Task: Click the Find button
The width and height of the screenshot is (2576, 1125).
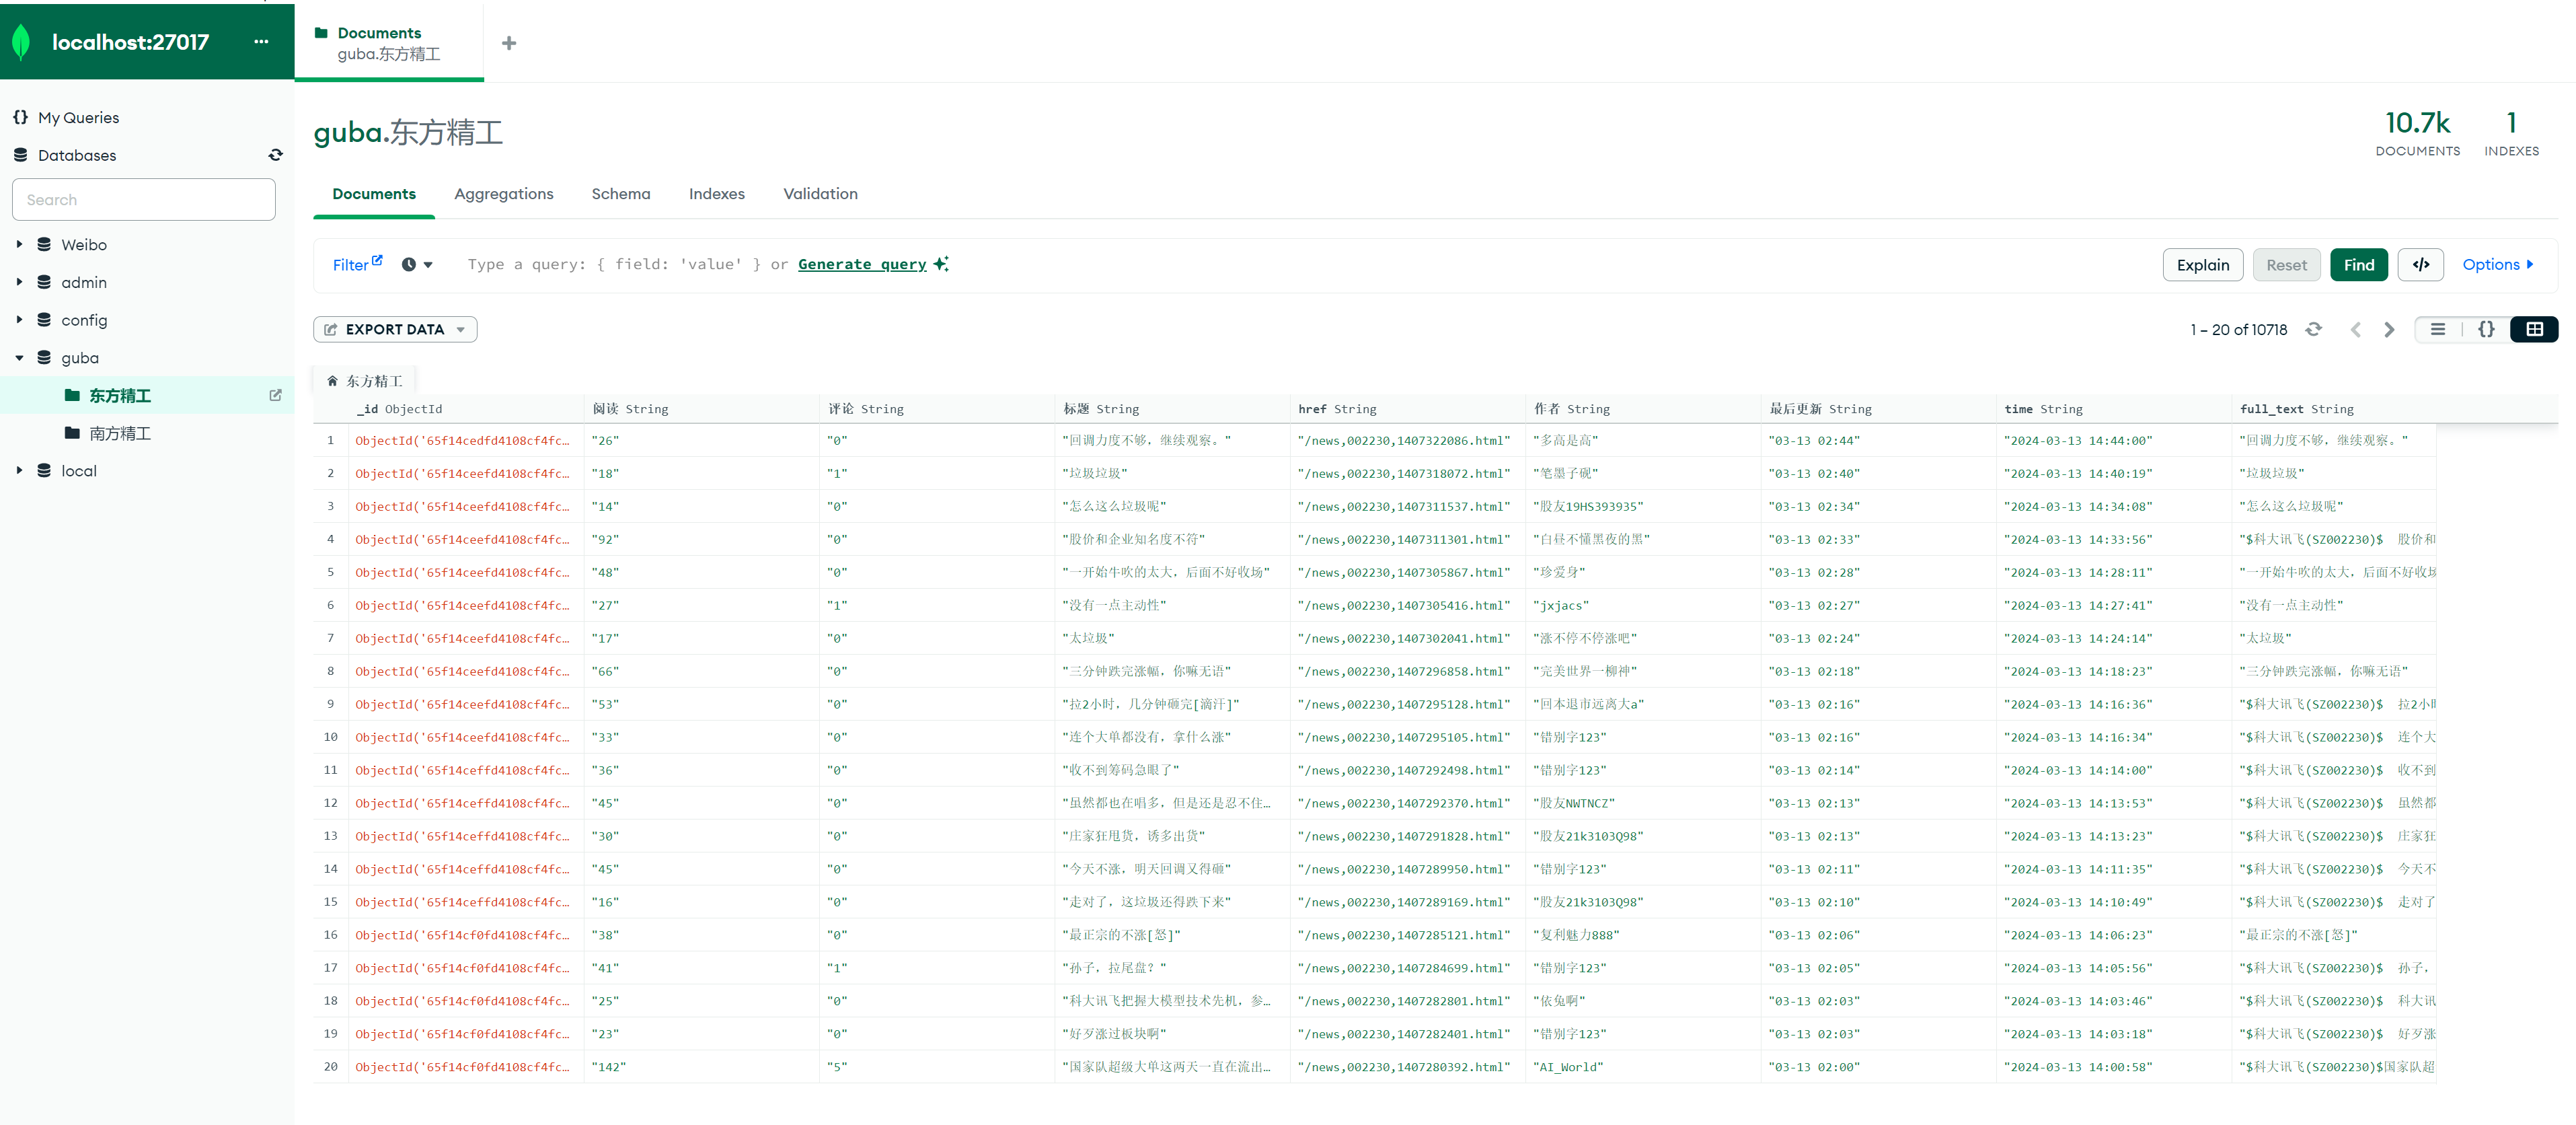Action: tap(2359, 265)
